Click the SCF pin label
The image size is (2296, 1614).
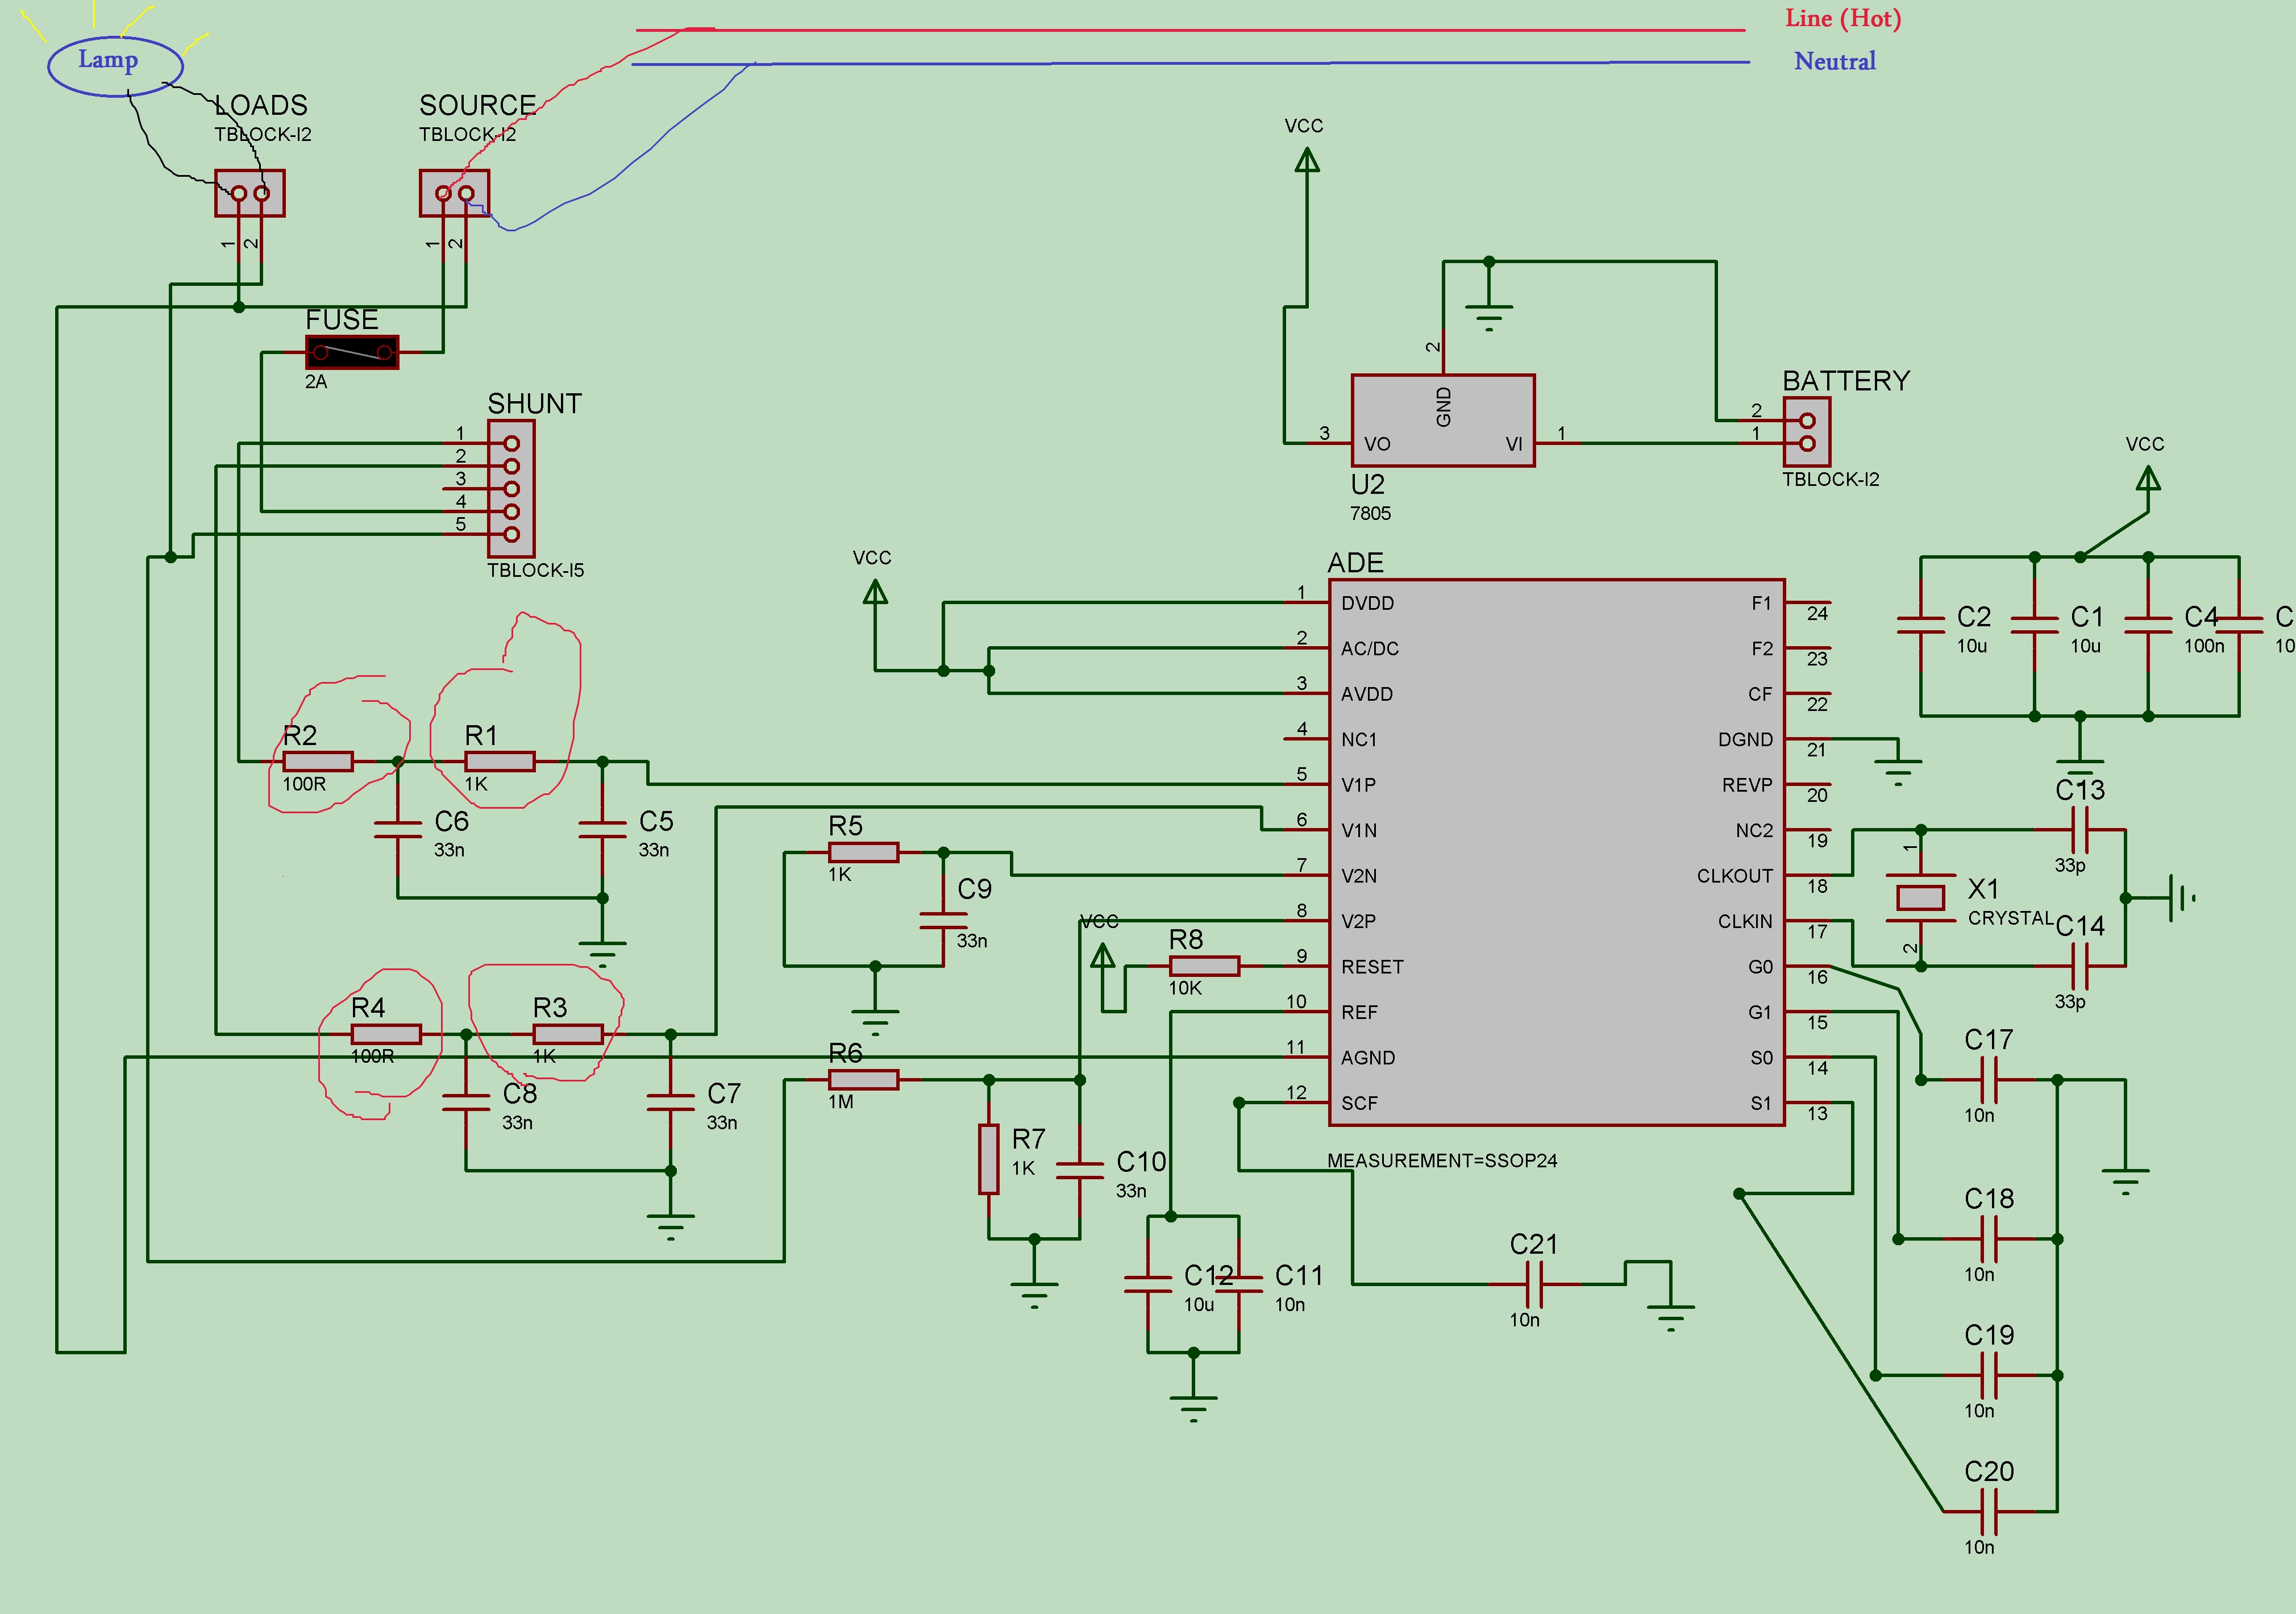click(1359, 1103)
